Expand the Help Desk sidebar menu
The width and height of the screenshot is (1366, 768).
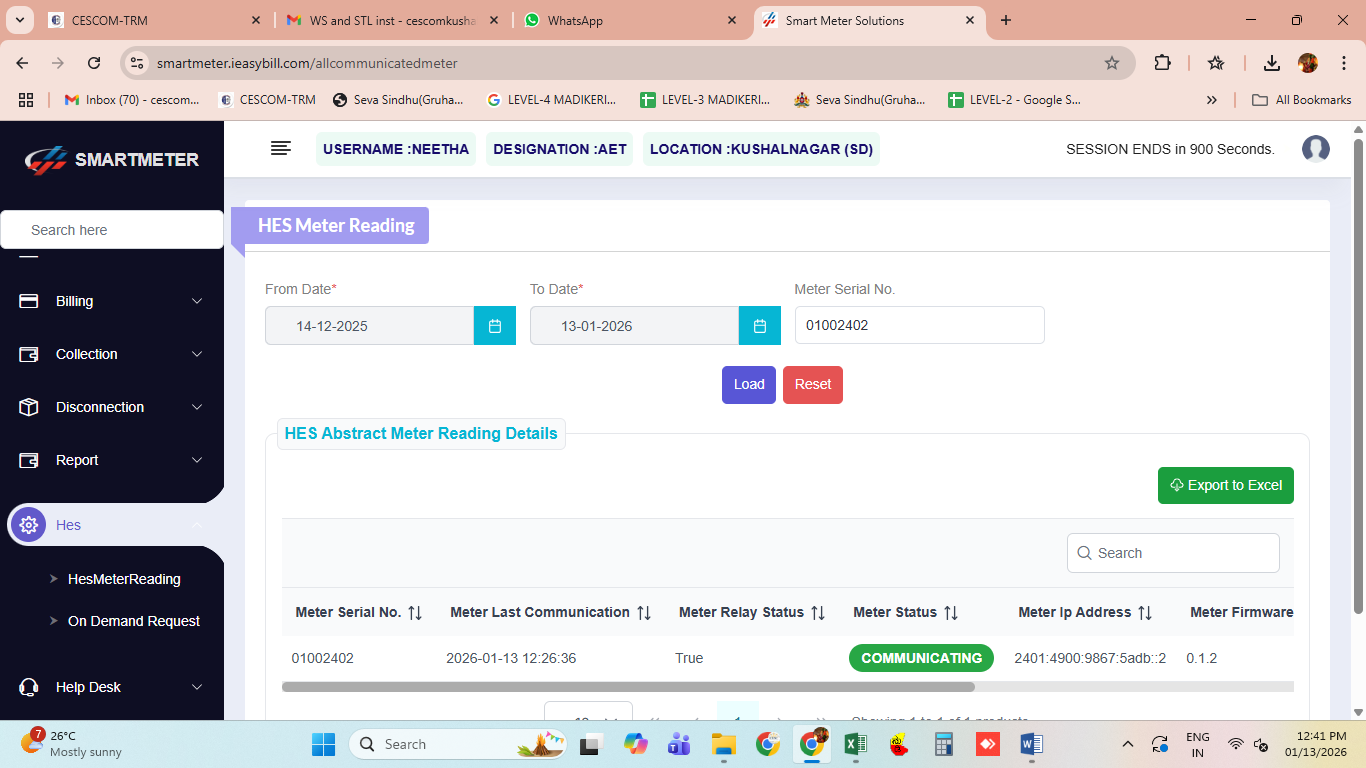[112, 687]
